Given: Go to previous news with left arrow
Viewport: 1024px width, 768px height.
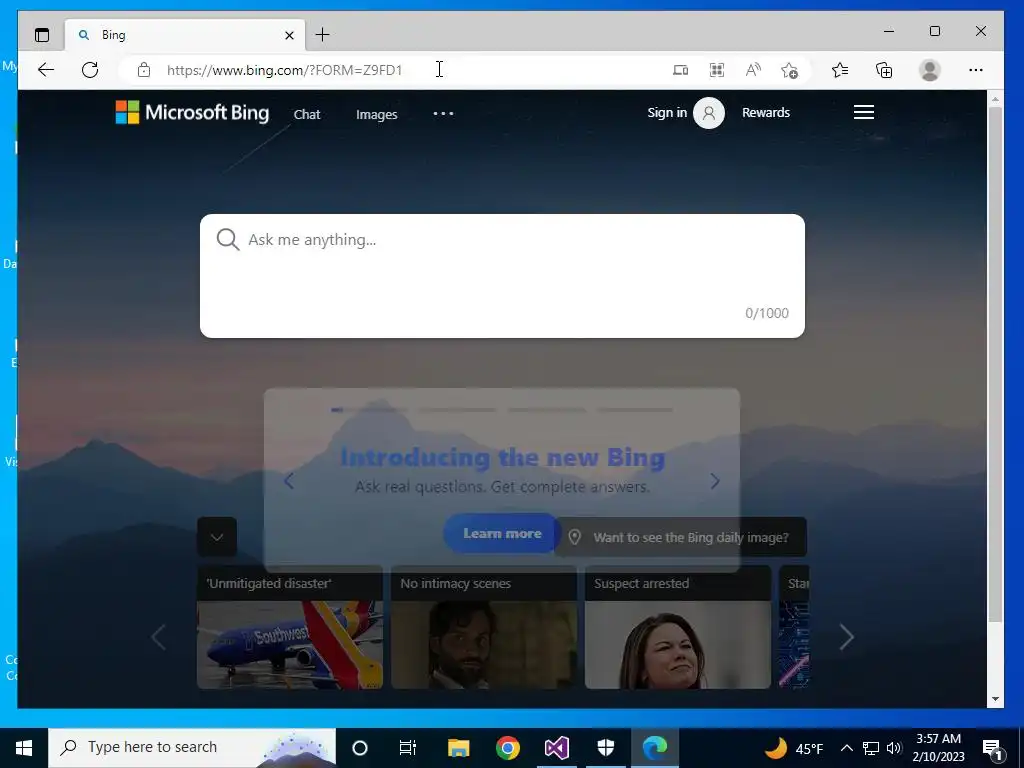Looking at the screenshot, I should tap(159, 637).
